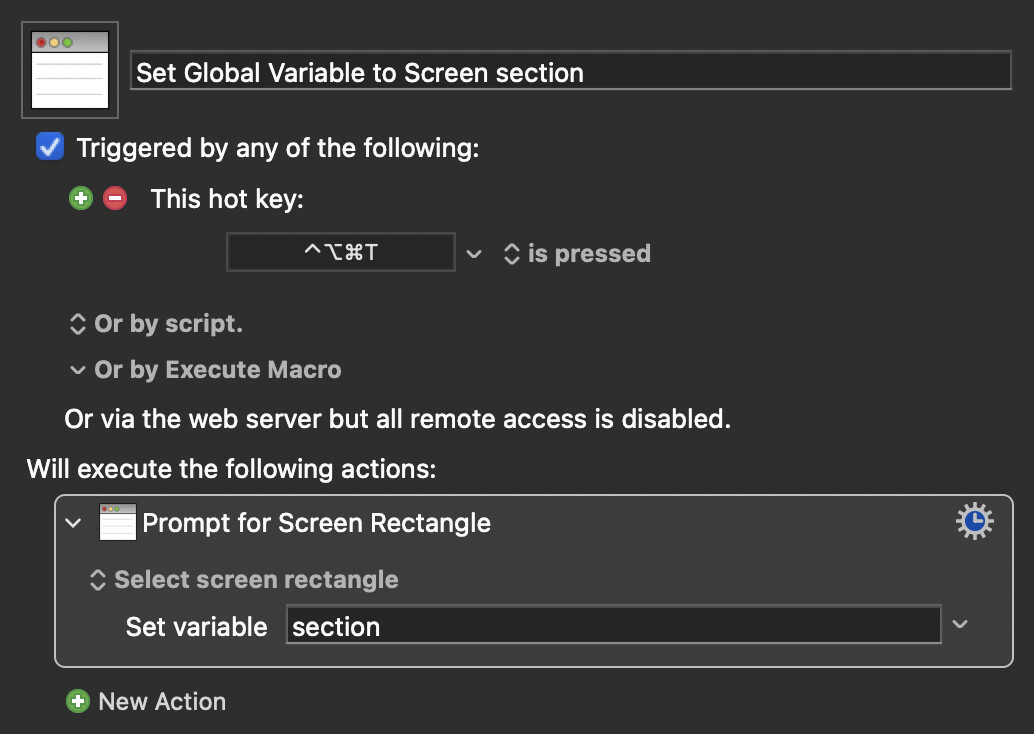
Task: Select the 'This hot key:' trigger label
Action: tap(227, 198)
